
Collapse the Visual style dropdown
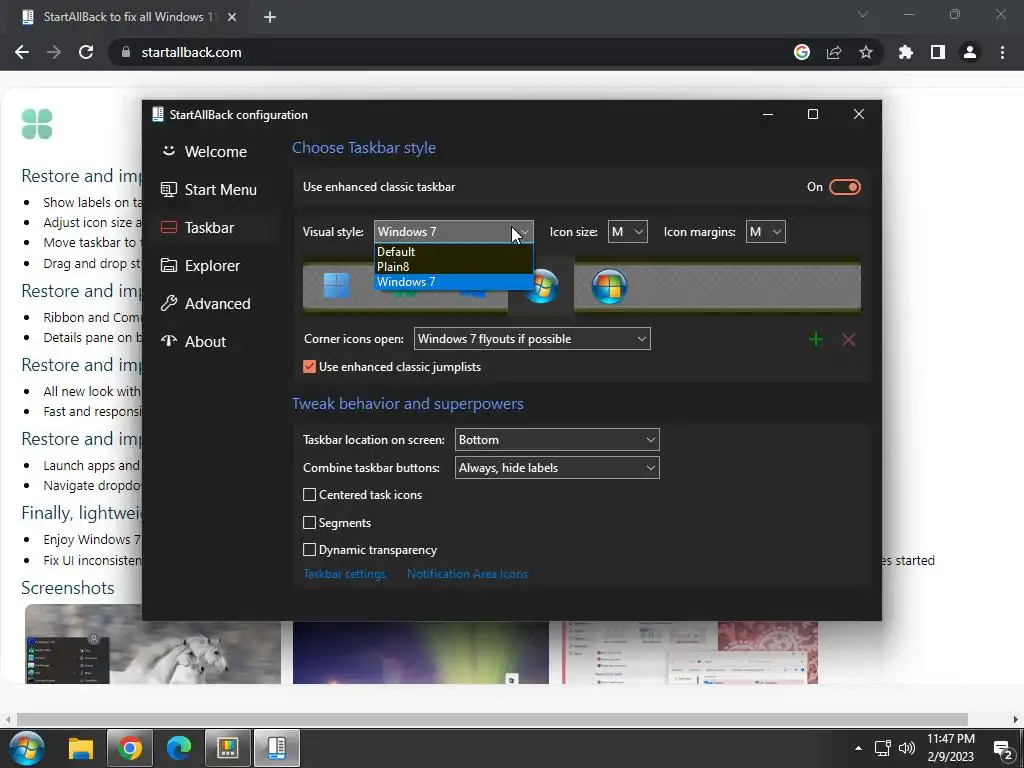(x=454, y=232)
